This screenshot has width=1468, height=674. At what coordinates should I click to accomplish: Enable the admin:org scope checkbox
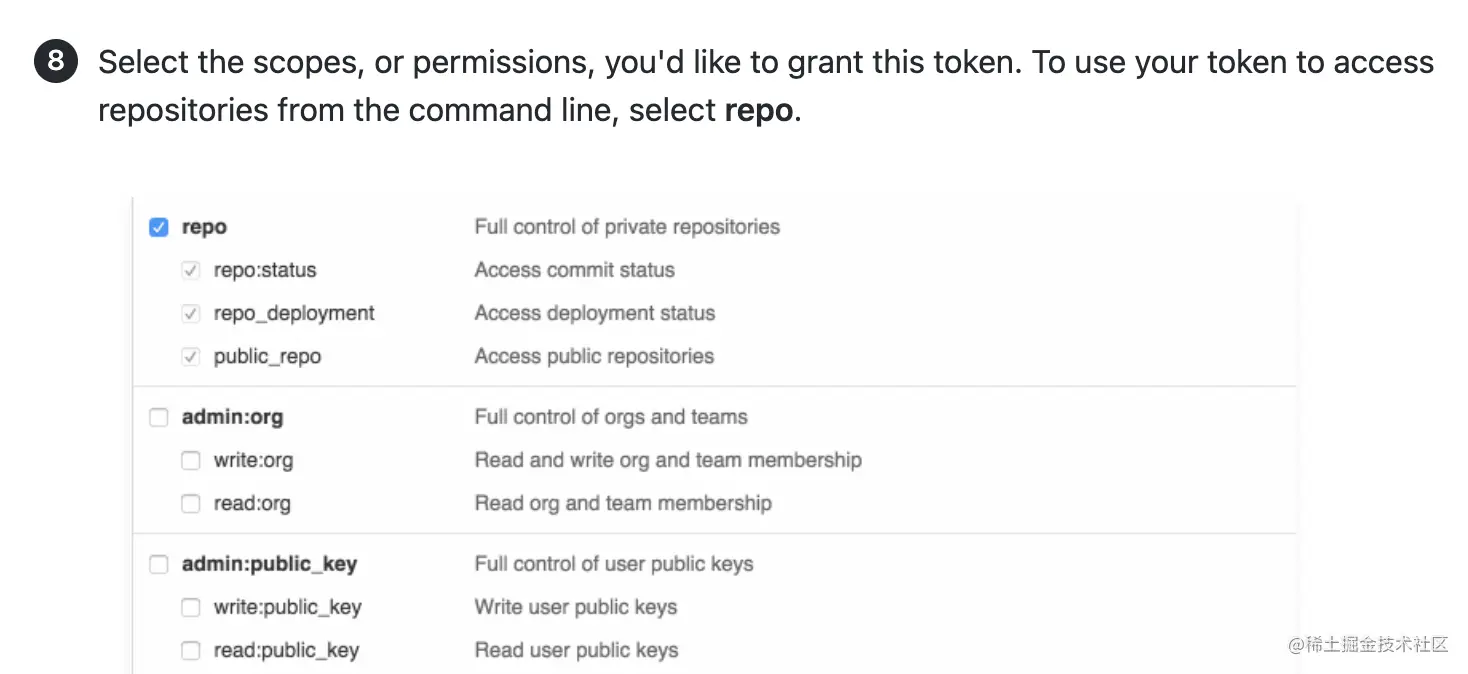coord(158,417)
